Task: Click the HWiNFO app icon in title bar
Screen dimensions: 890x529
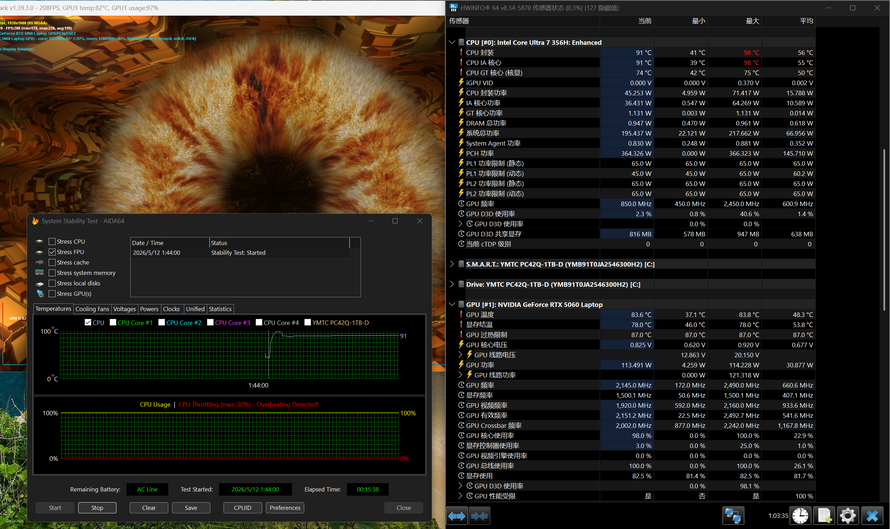Action: pyautogui.click(x=453, y=7)
